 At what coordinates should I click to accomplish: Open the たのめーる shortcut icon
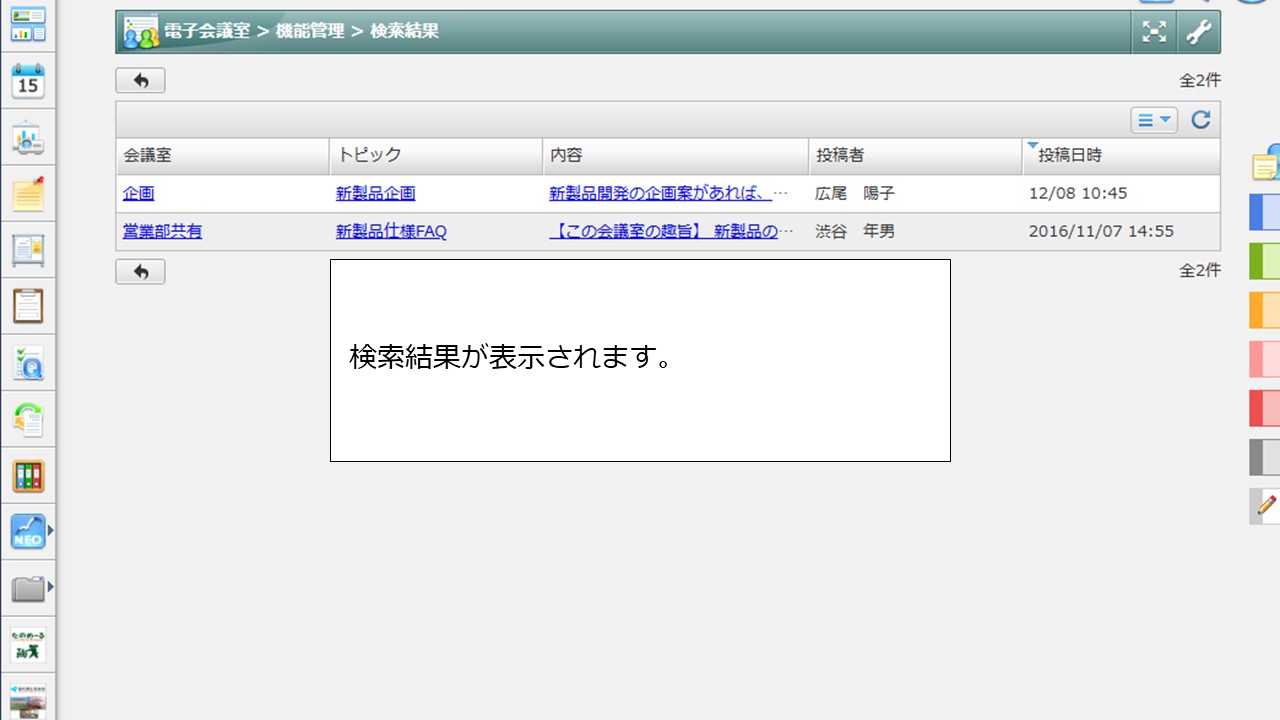[28, 645]
